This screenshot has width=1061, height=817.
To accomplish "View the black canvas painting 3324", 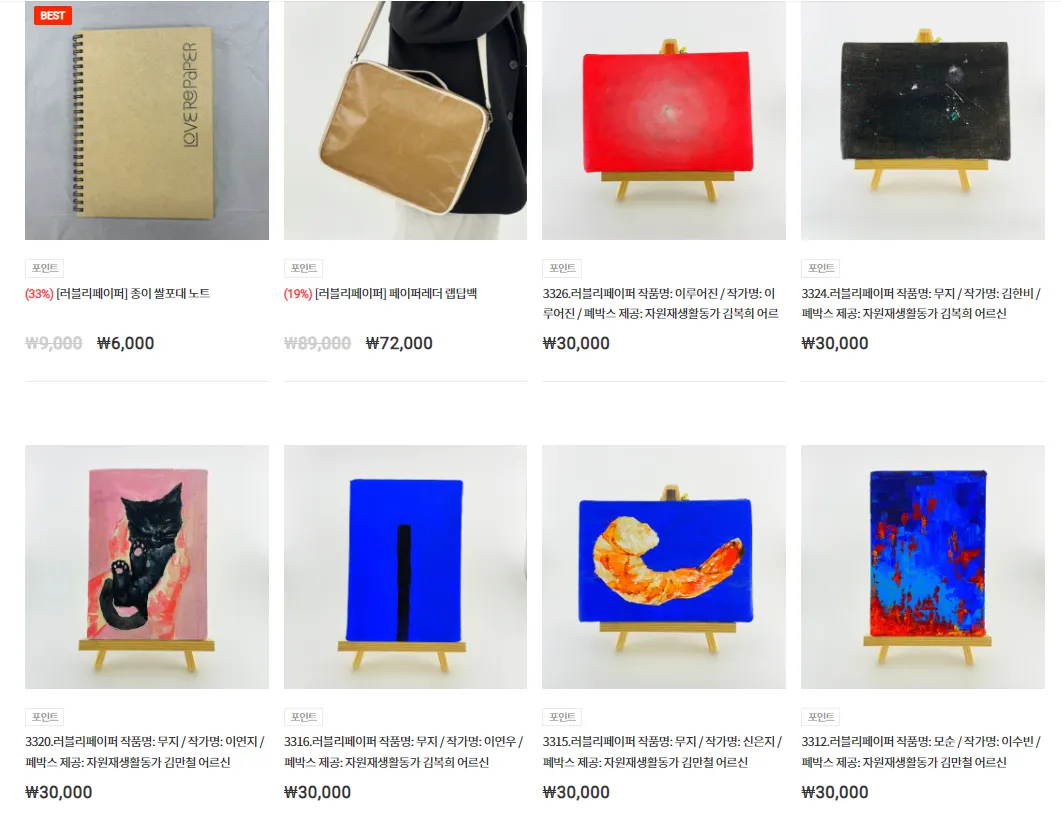I will 923,120.
